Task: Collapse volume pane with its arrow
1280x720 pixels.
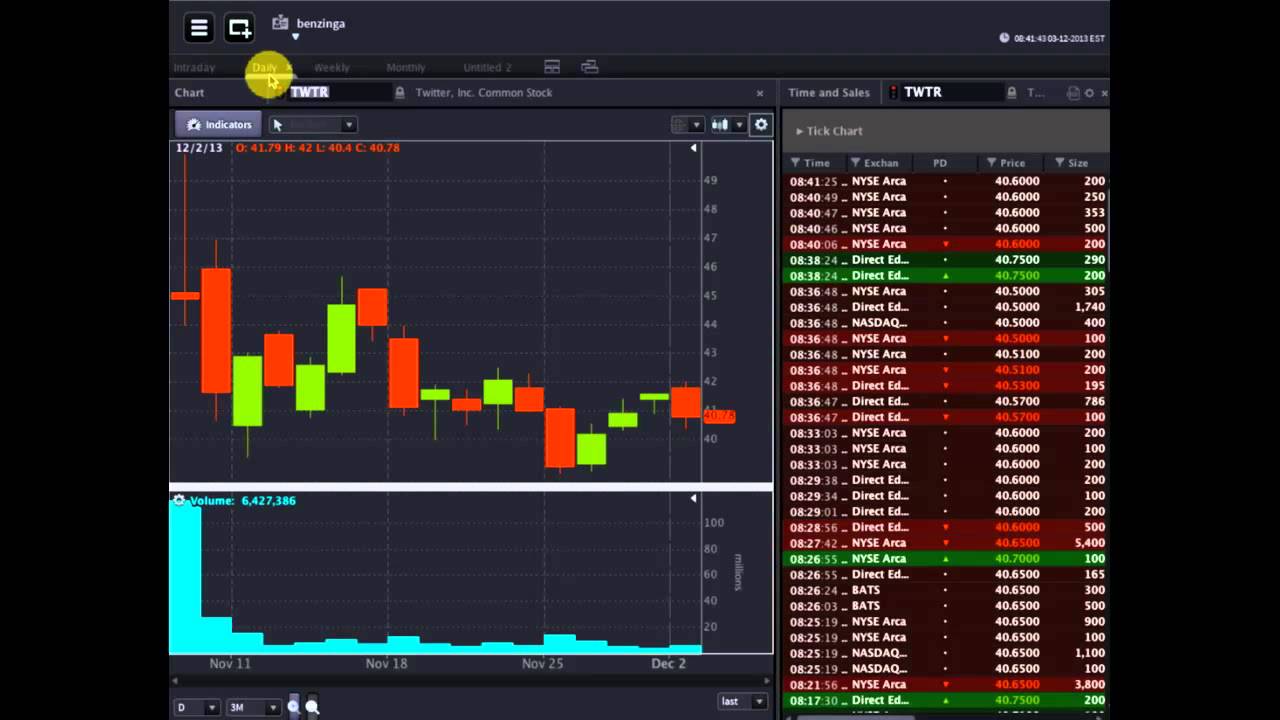Action: (693, 499)
